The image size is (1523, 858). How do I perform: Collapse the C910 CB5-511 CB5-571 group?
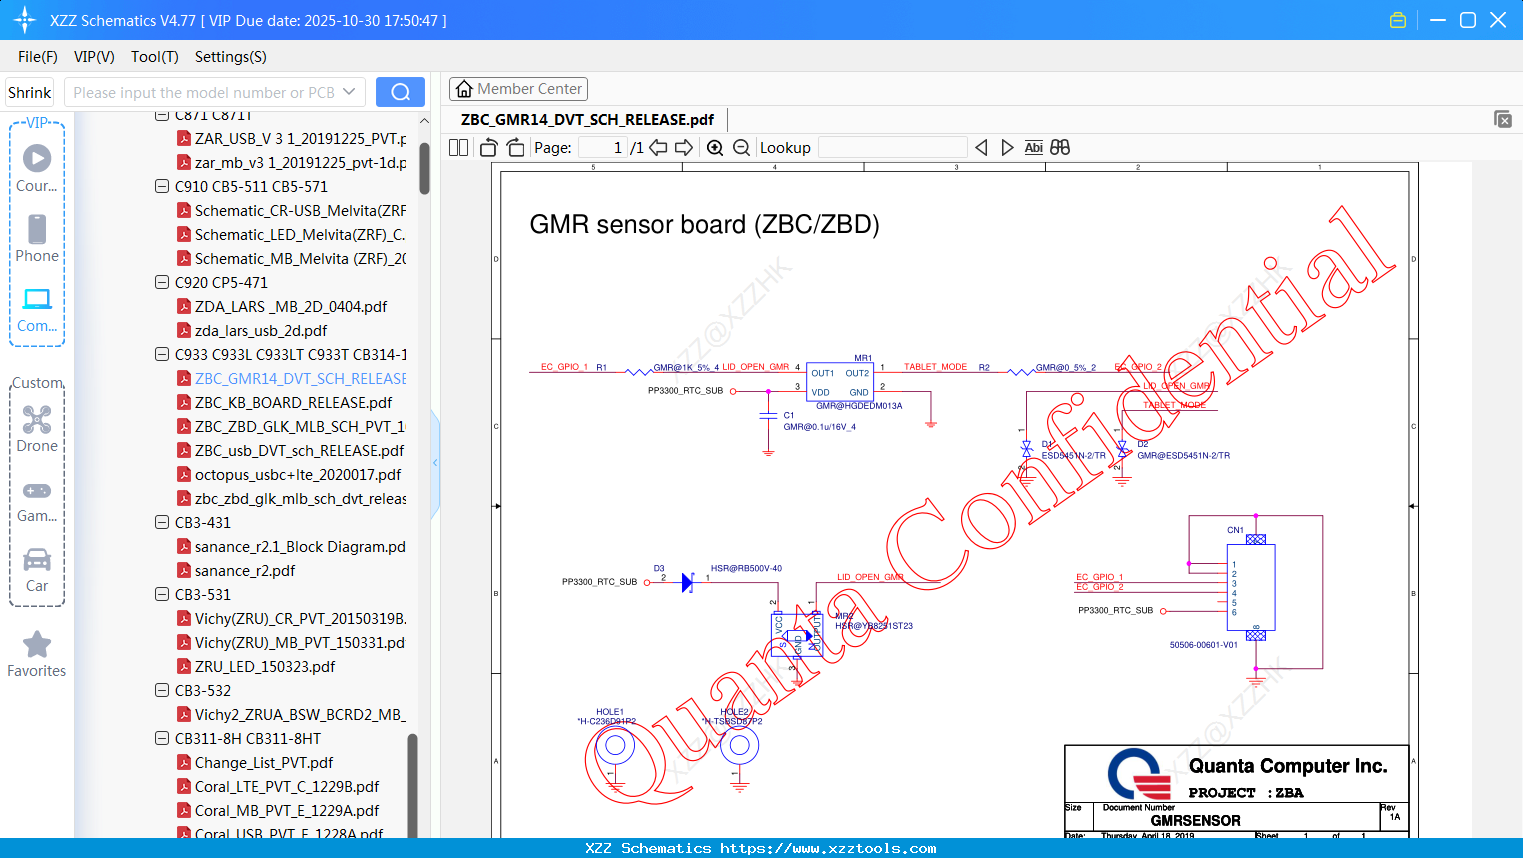click(x=162, y=186)
